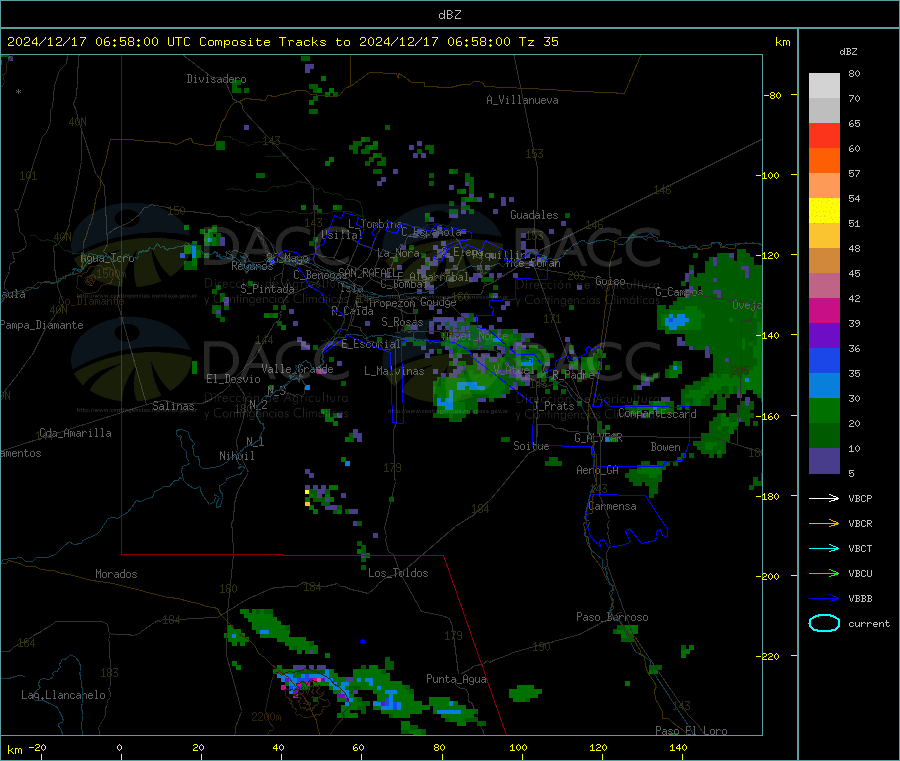Click the A_Villanueva map label
Viewport: 900px width, 761px height.
[x=522, y=100]
